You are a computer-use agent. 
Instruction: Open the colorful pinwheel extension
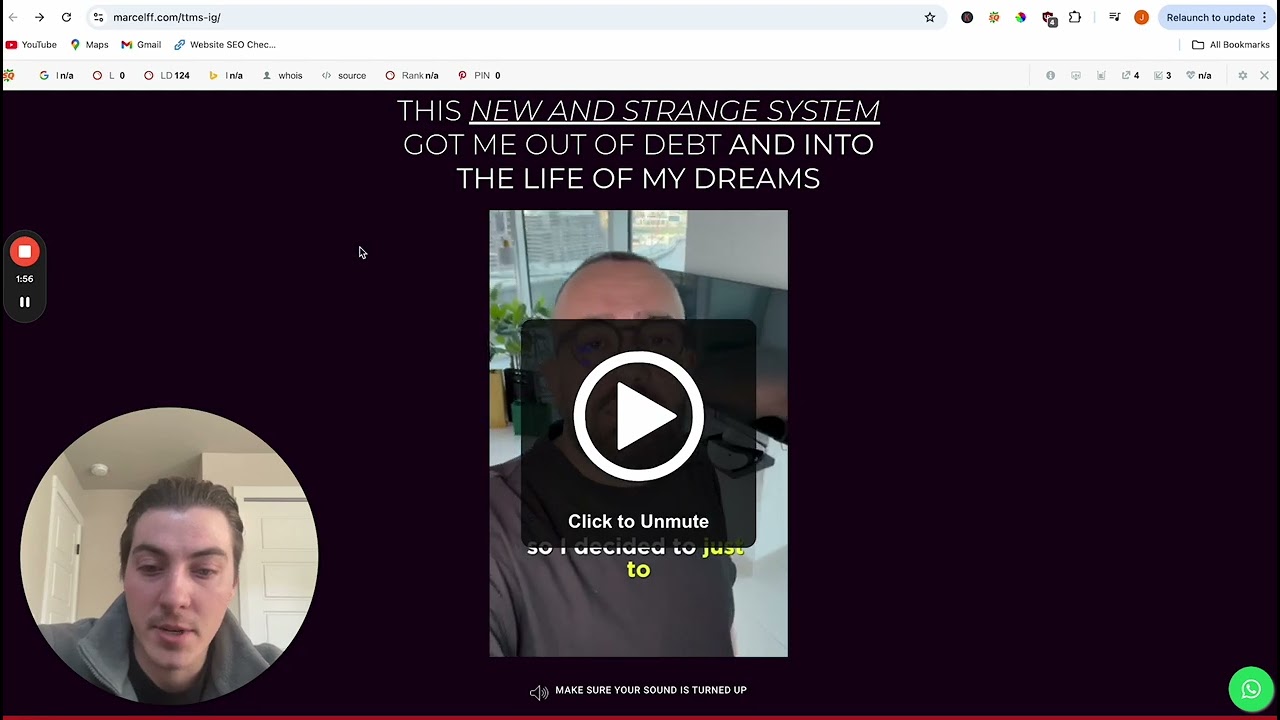(x=1020, y=17)
